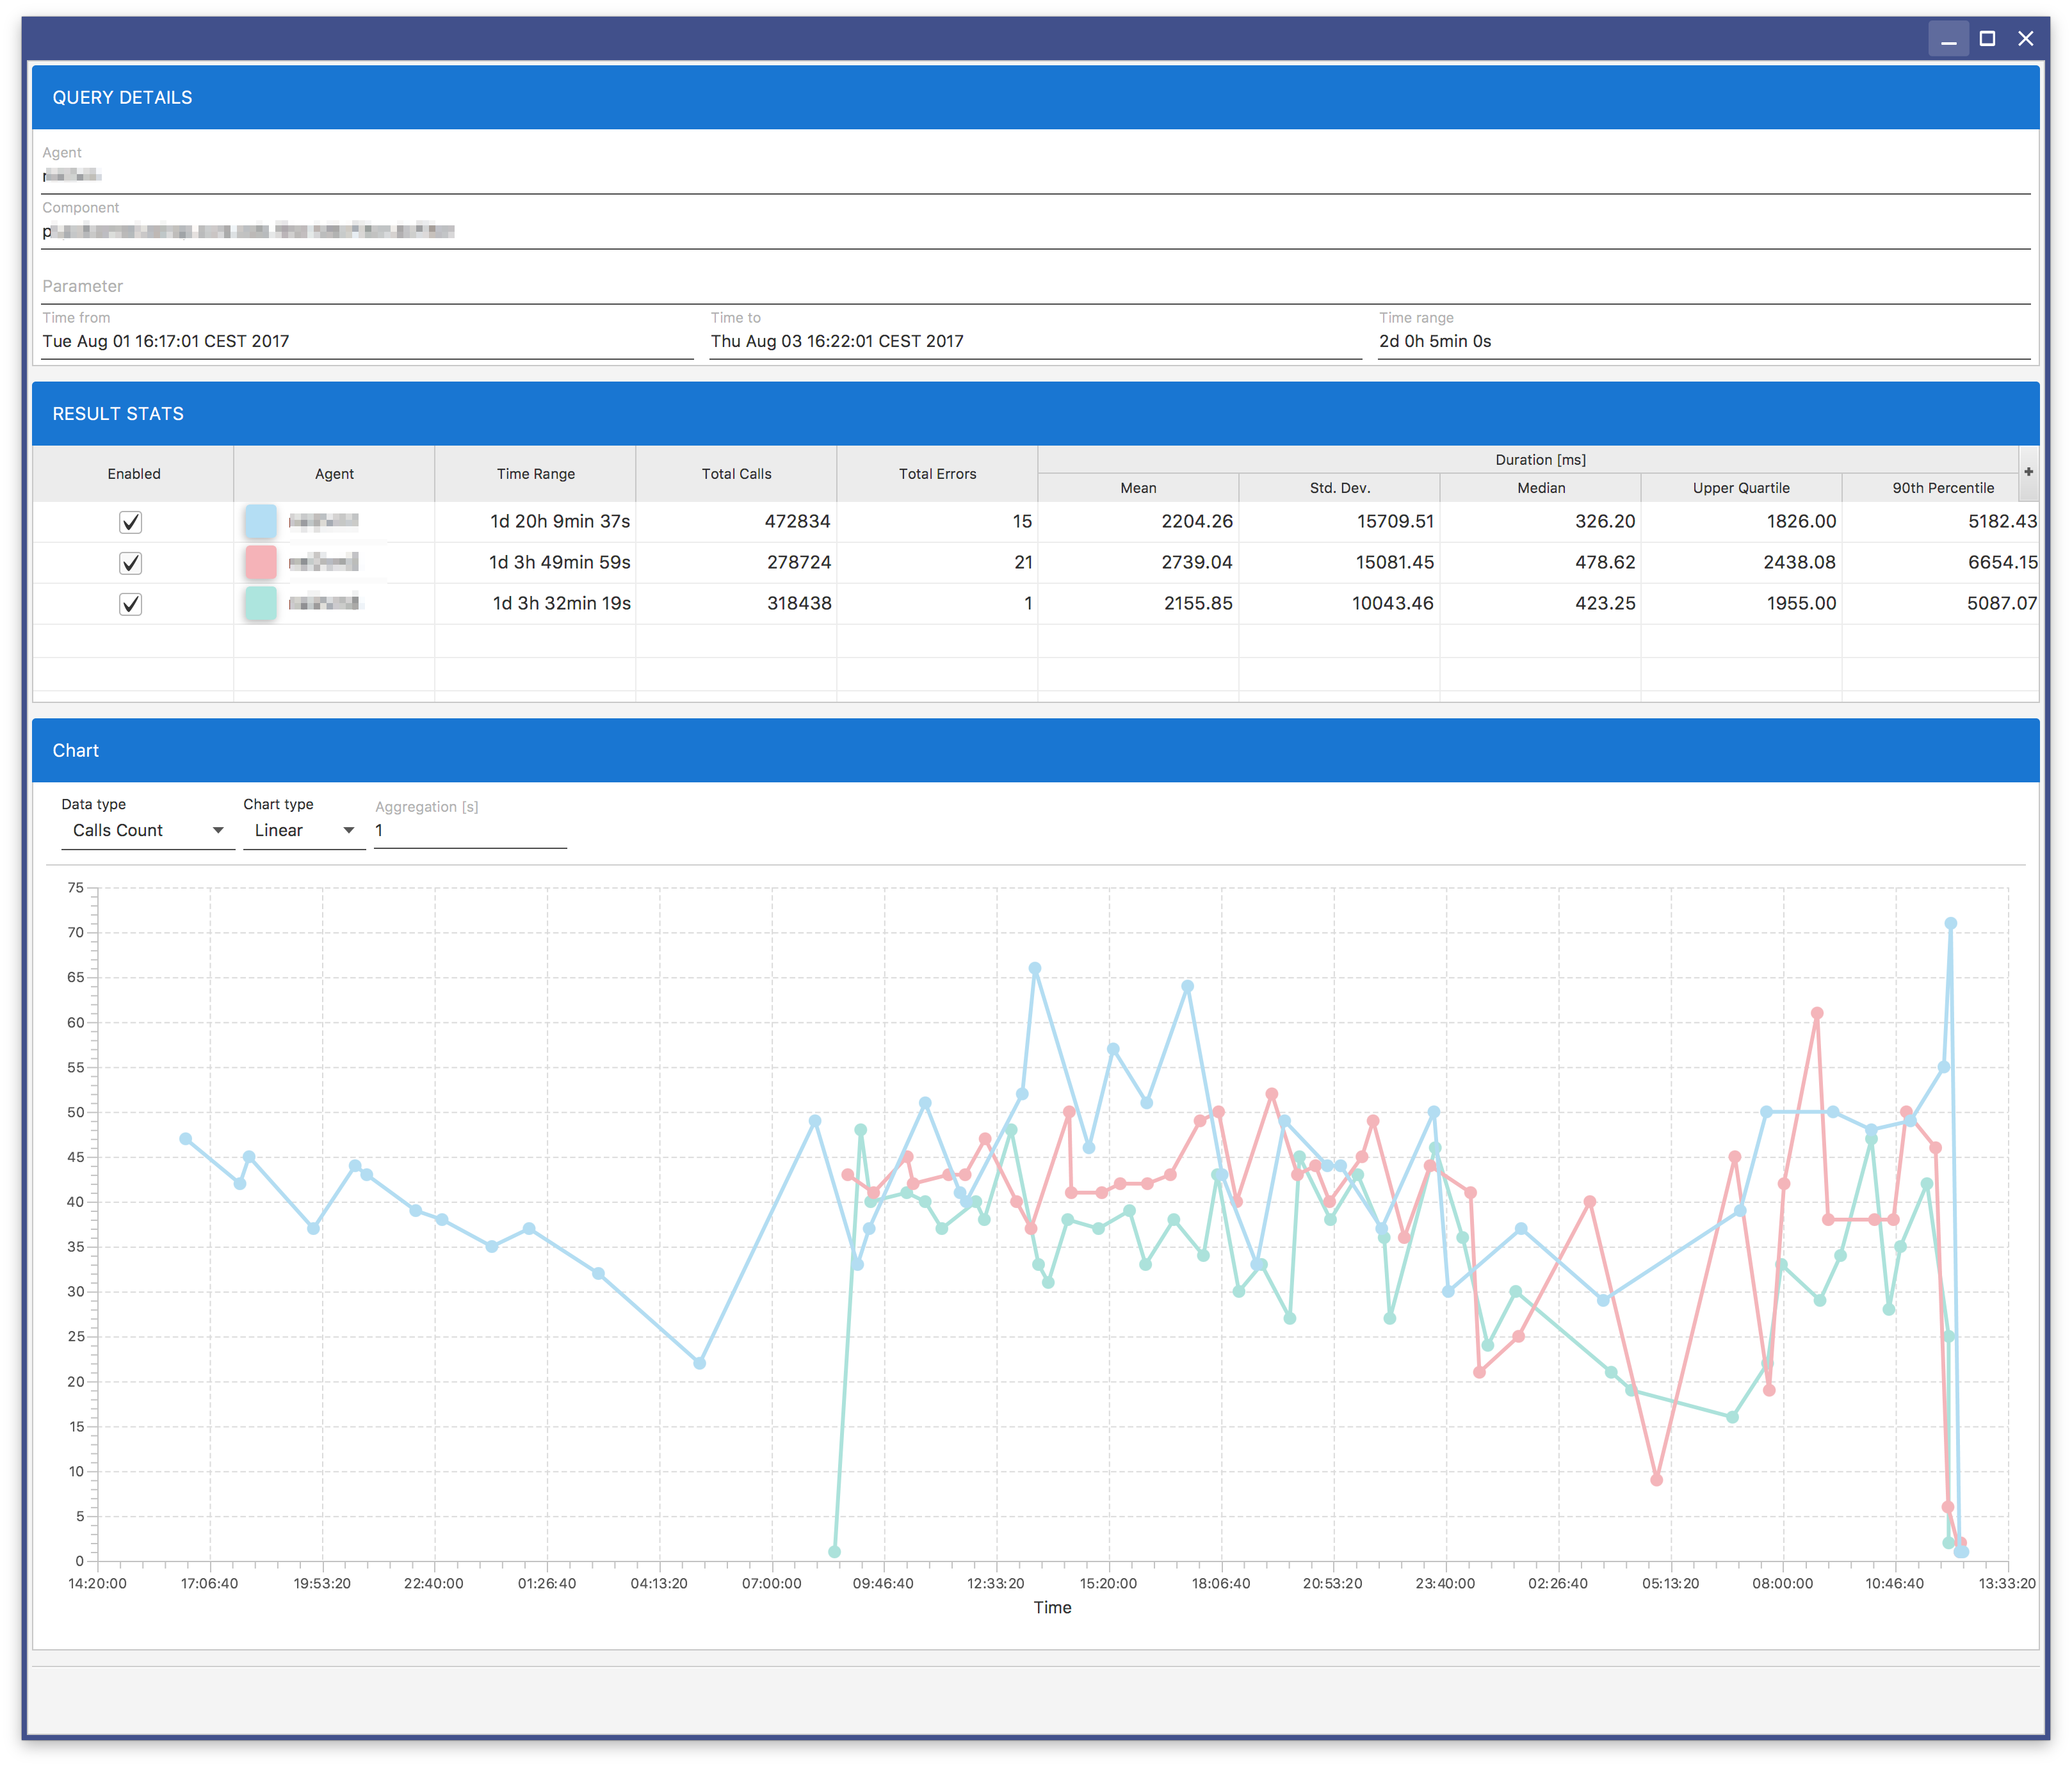Click the pink series peak point near 61
The width and height of the screenshot is (2072, 1767).
click(x=1817, y=1013)
